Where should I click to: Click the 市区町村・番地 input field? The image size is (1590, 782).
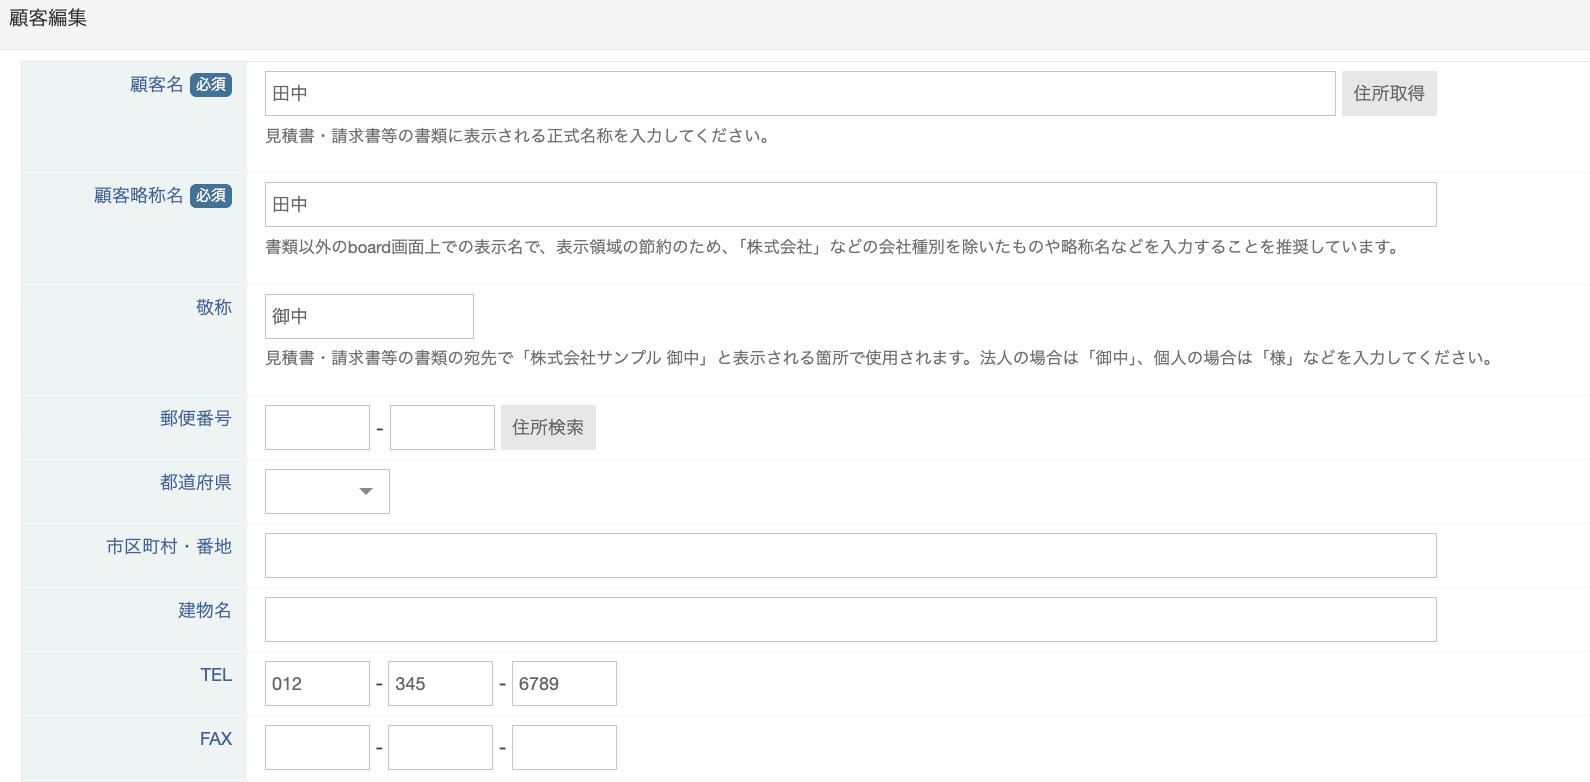click(x=850, y=555)
